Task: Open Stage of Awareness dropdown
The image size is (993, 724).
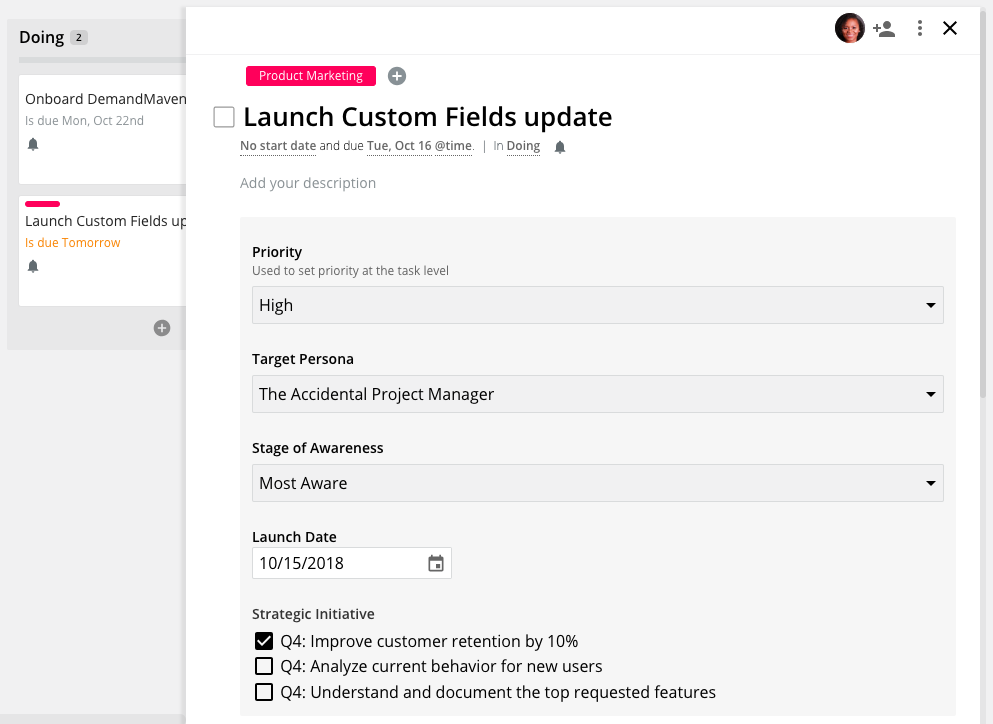Action: (597, 483)
